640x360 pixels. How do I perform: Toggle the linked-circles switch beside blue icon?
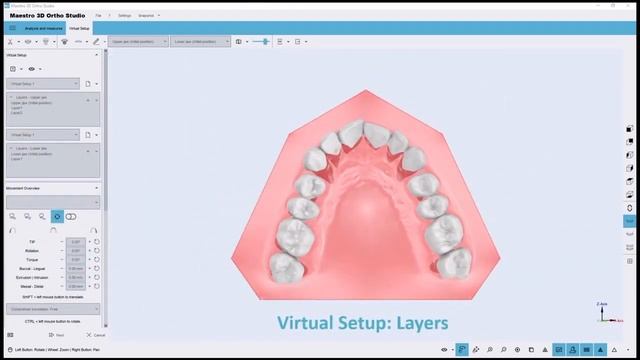[71, 217]
